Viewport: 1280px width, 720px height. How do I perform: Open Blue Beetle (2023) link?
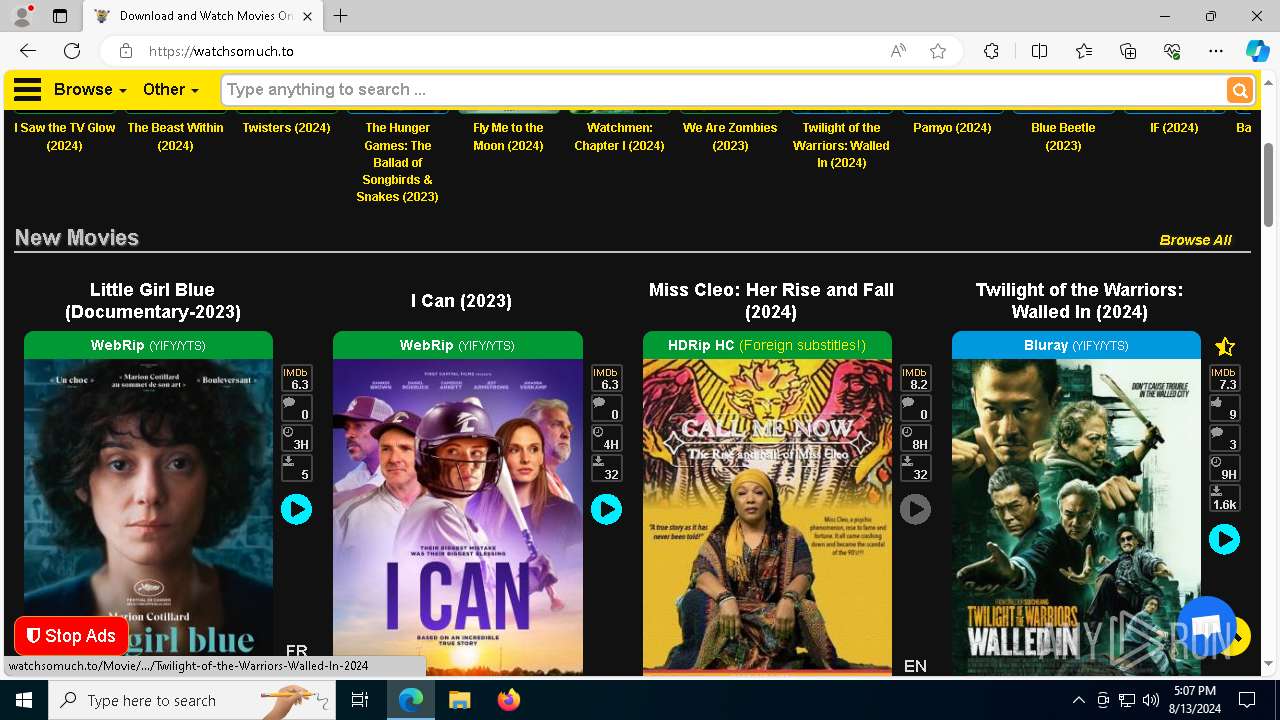click(x=1063, y=137)
